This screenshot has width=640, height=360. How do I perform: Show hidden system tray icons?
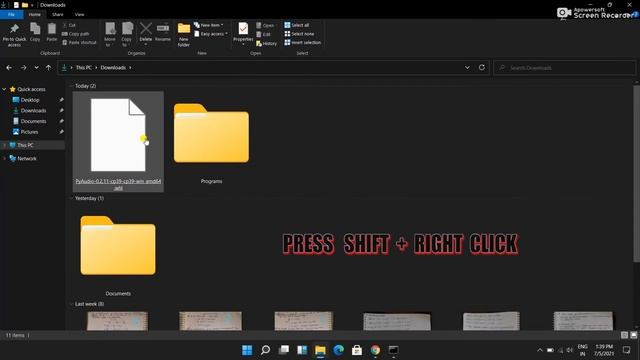(540, 350)
